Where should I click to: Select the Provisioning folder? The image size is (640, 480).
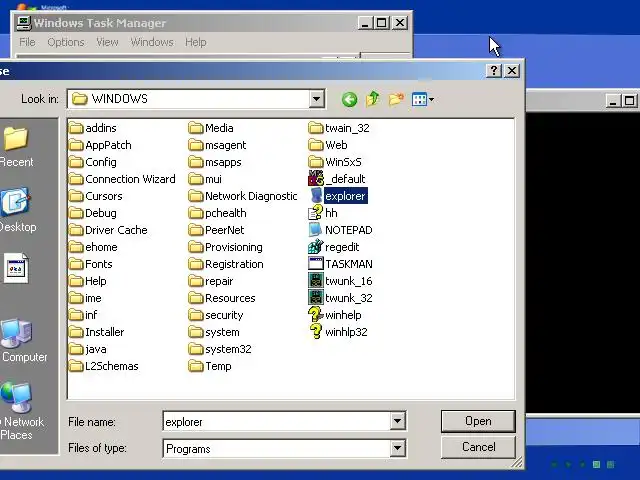tap(226, 247)
